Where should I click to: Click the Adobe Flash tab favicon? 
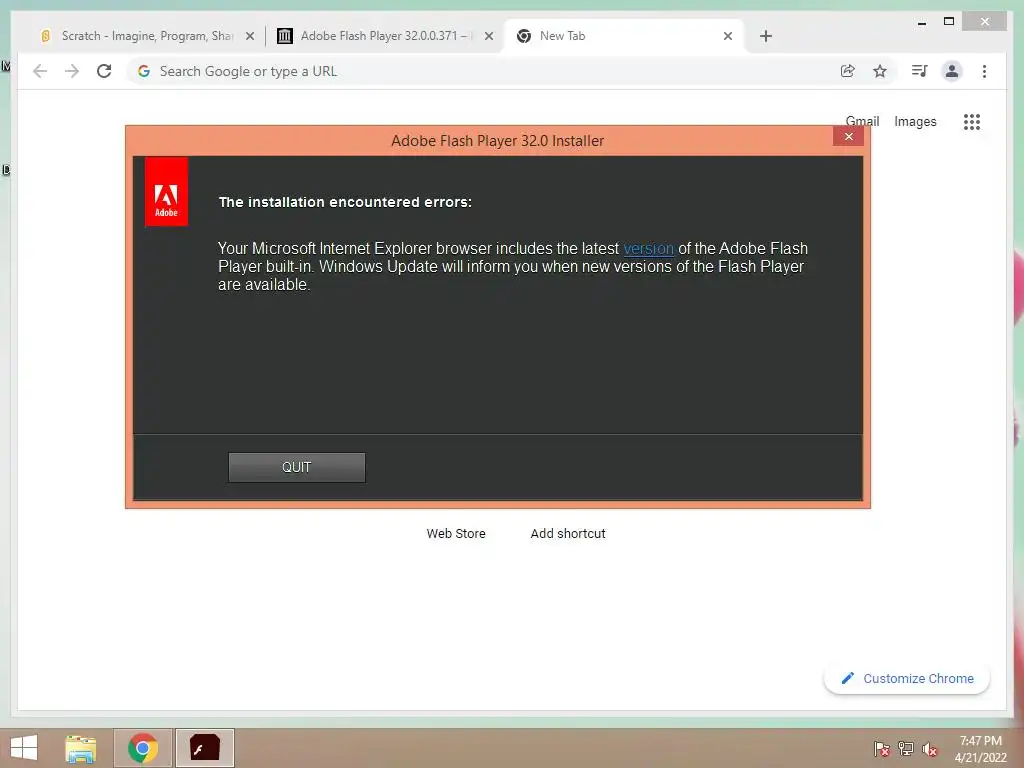click(x=285, y=36)
